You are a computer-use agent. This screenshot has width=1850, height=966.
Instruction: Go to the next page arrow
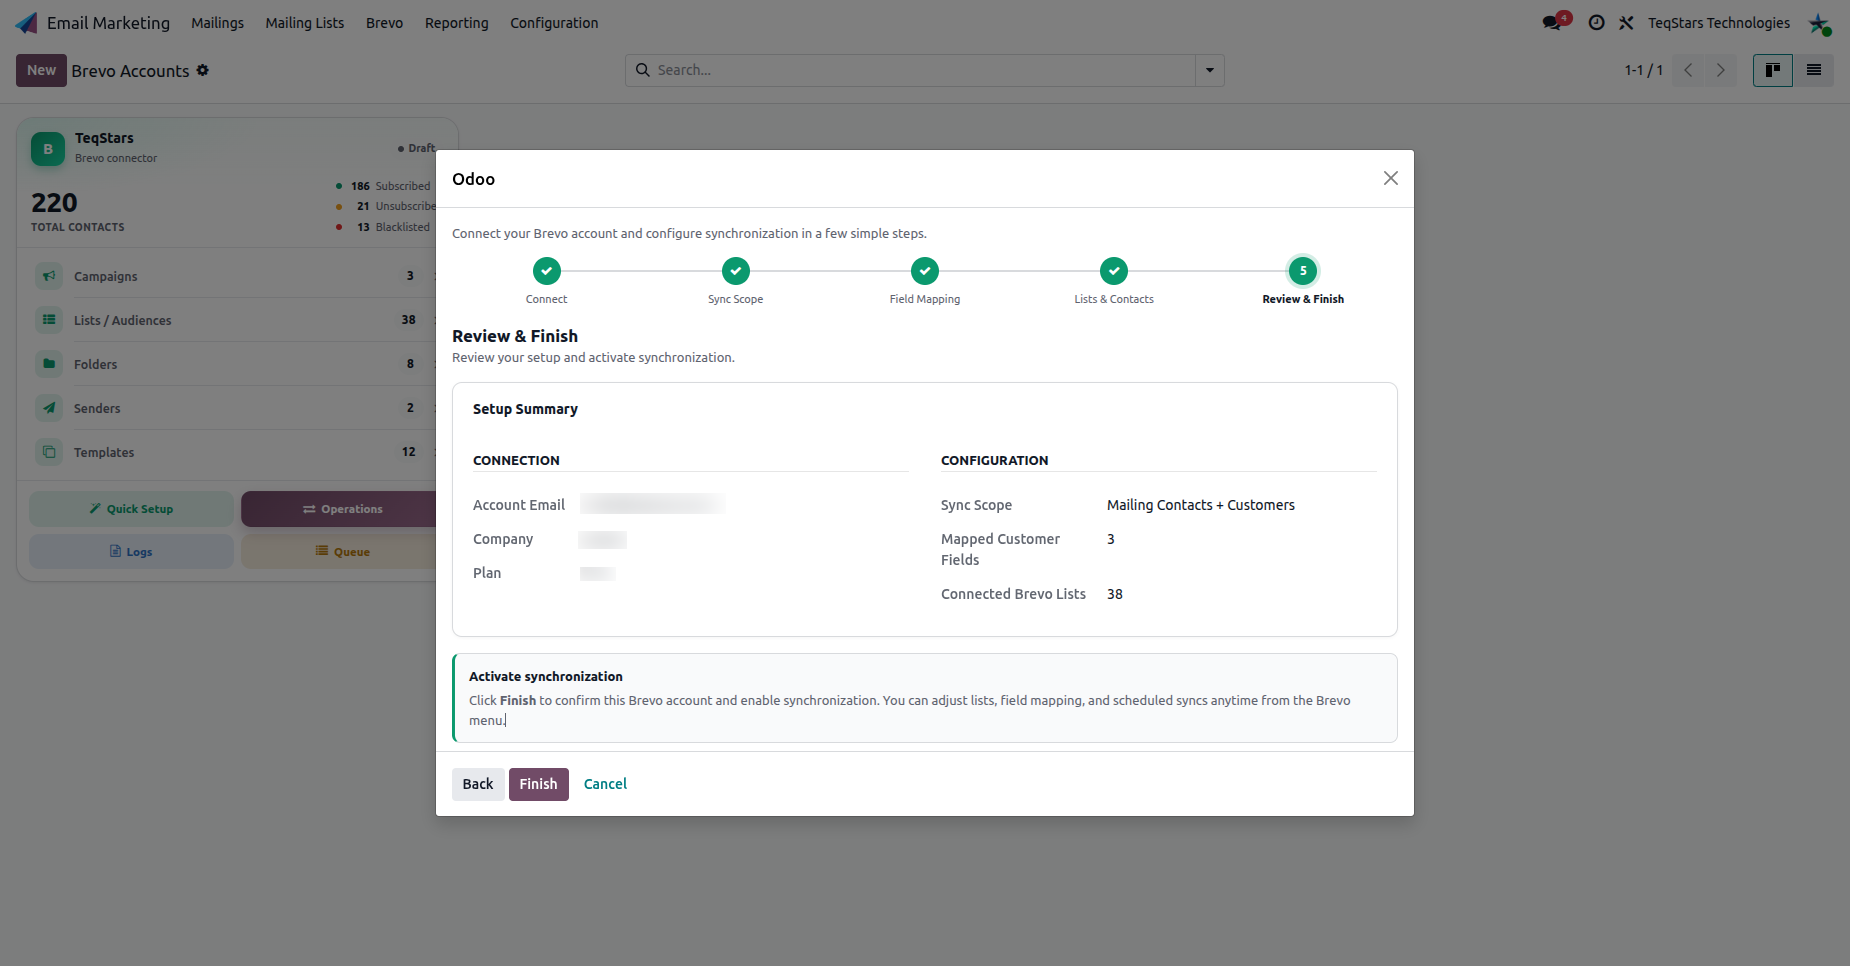pos(1721,70)
